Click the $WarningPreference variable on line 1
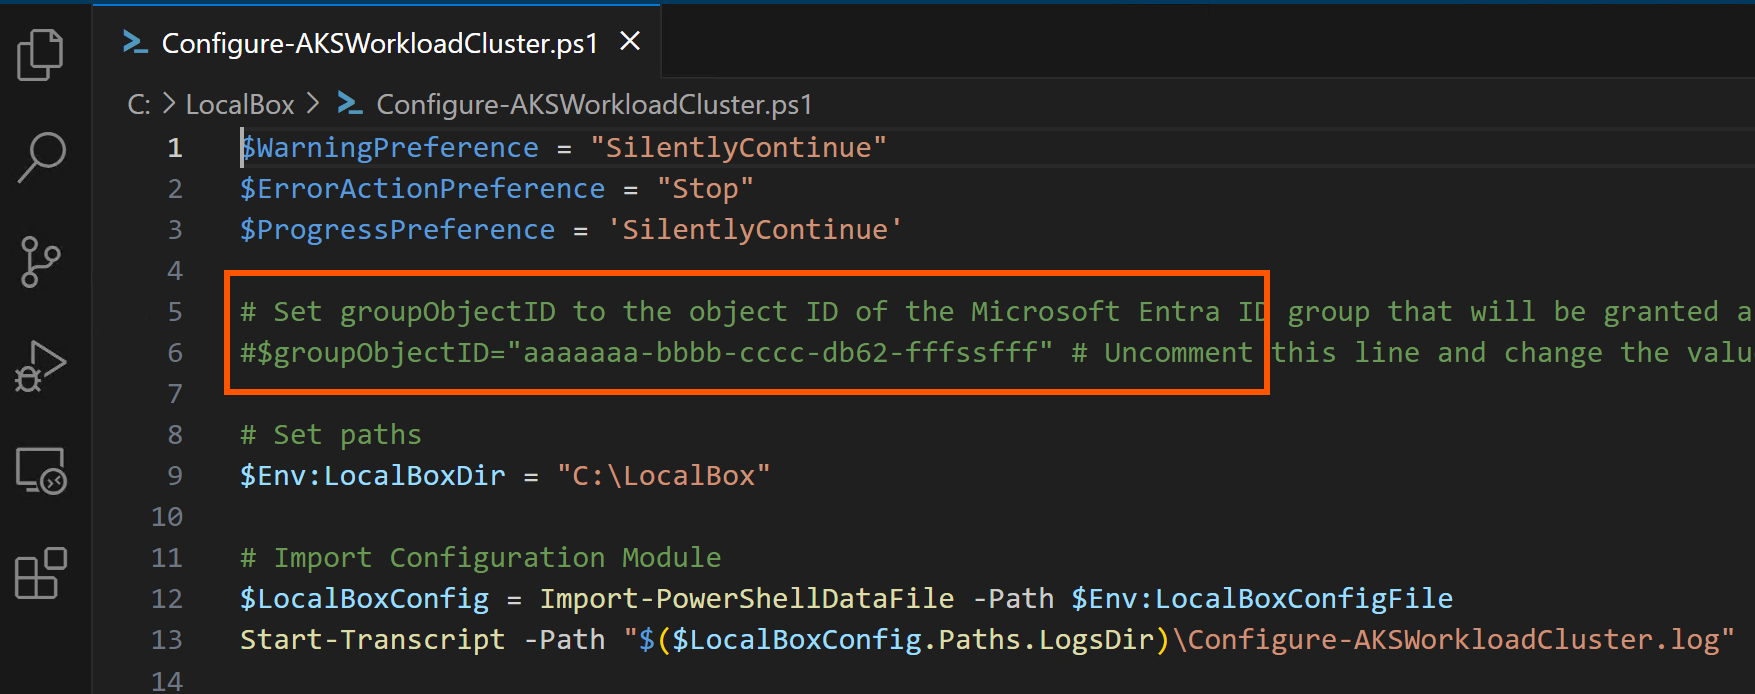The width and height of the screenshot is (1755, 694). click(389, 148)
